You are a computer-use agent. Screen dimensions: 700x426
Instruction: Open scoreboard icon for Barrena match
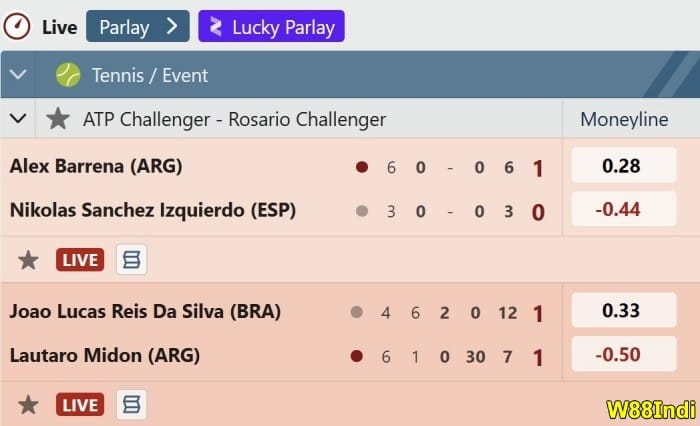pos(131,260)
